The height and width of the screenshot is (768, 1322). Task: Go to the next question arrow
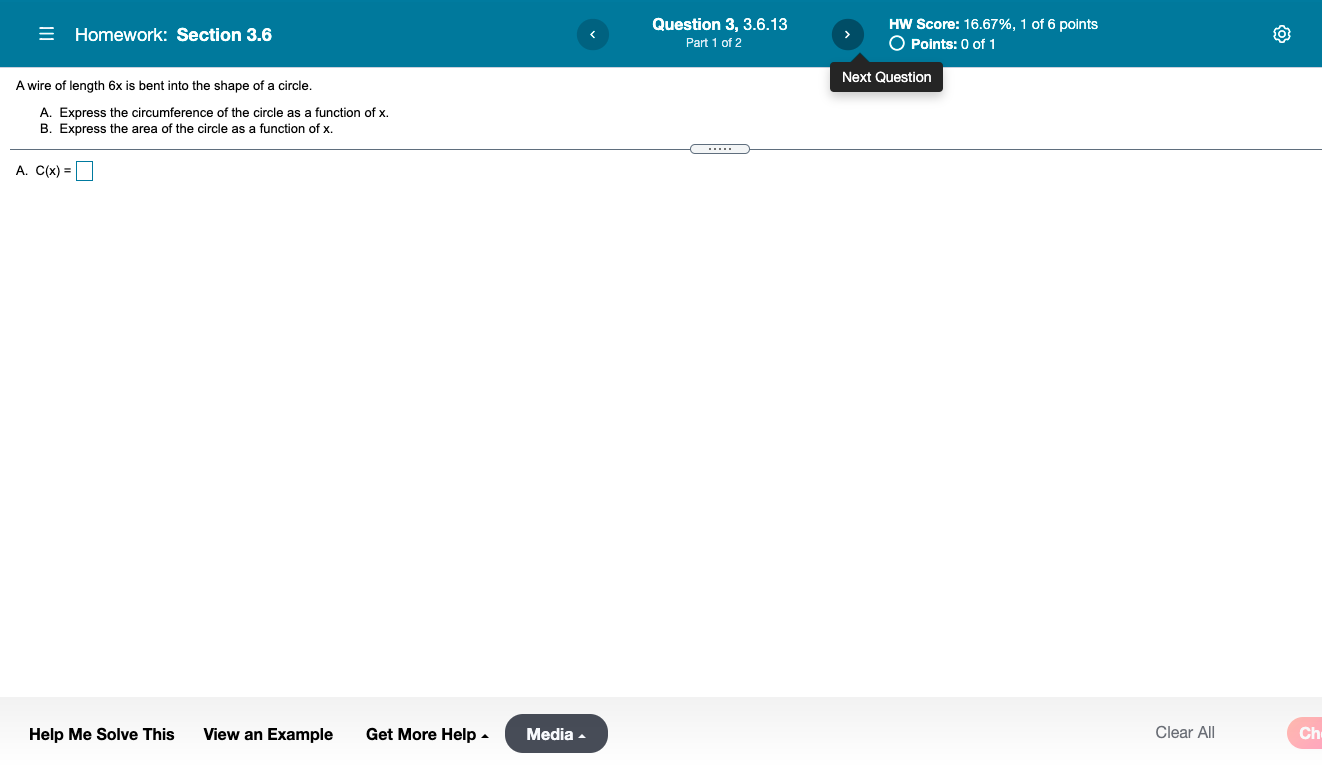[847, 35]
